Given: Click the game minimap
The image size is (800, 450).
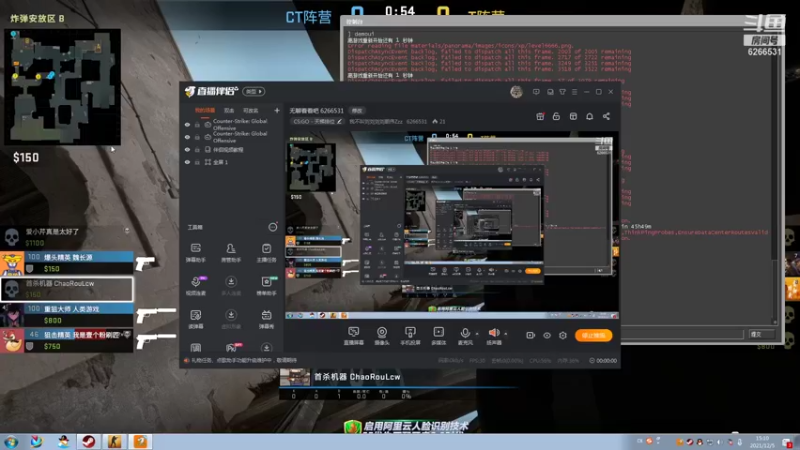Looking at the screenshot, I should [63, 87].
